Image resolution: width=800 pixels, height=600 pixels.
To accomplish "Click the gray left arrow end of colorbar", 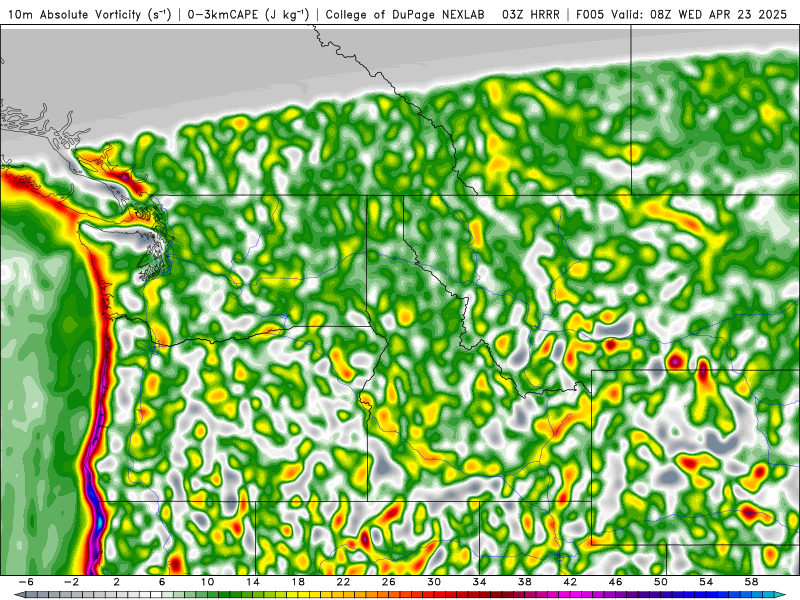I will point(19,595).
